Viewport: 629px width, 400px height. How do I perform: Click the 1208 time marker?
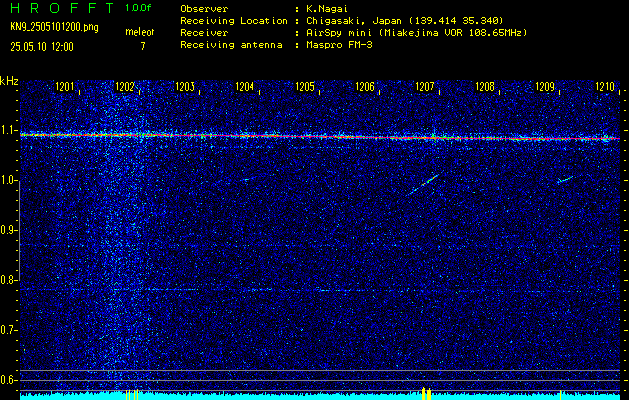(x=485, y=86)
